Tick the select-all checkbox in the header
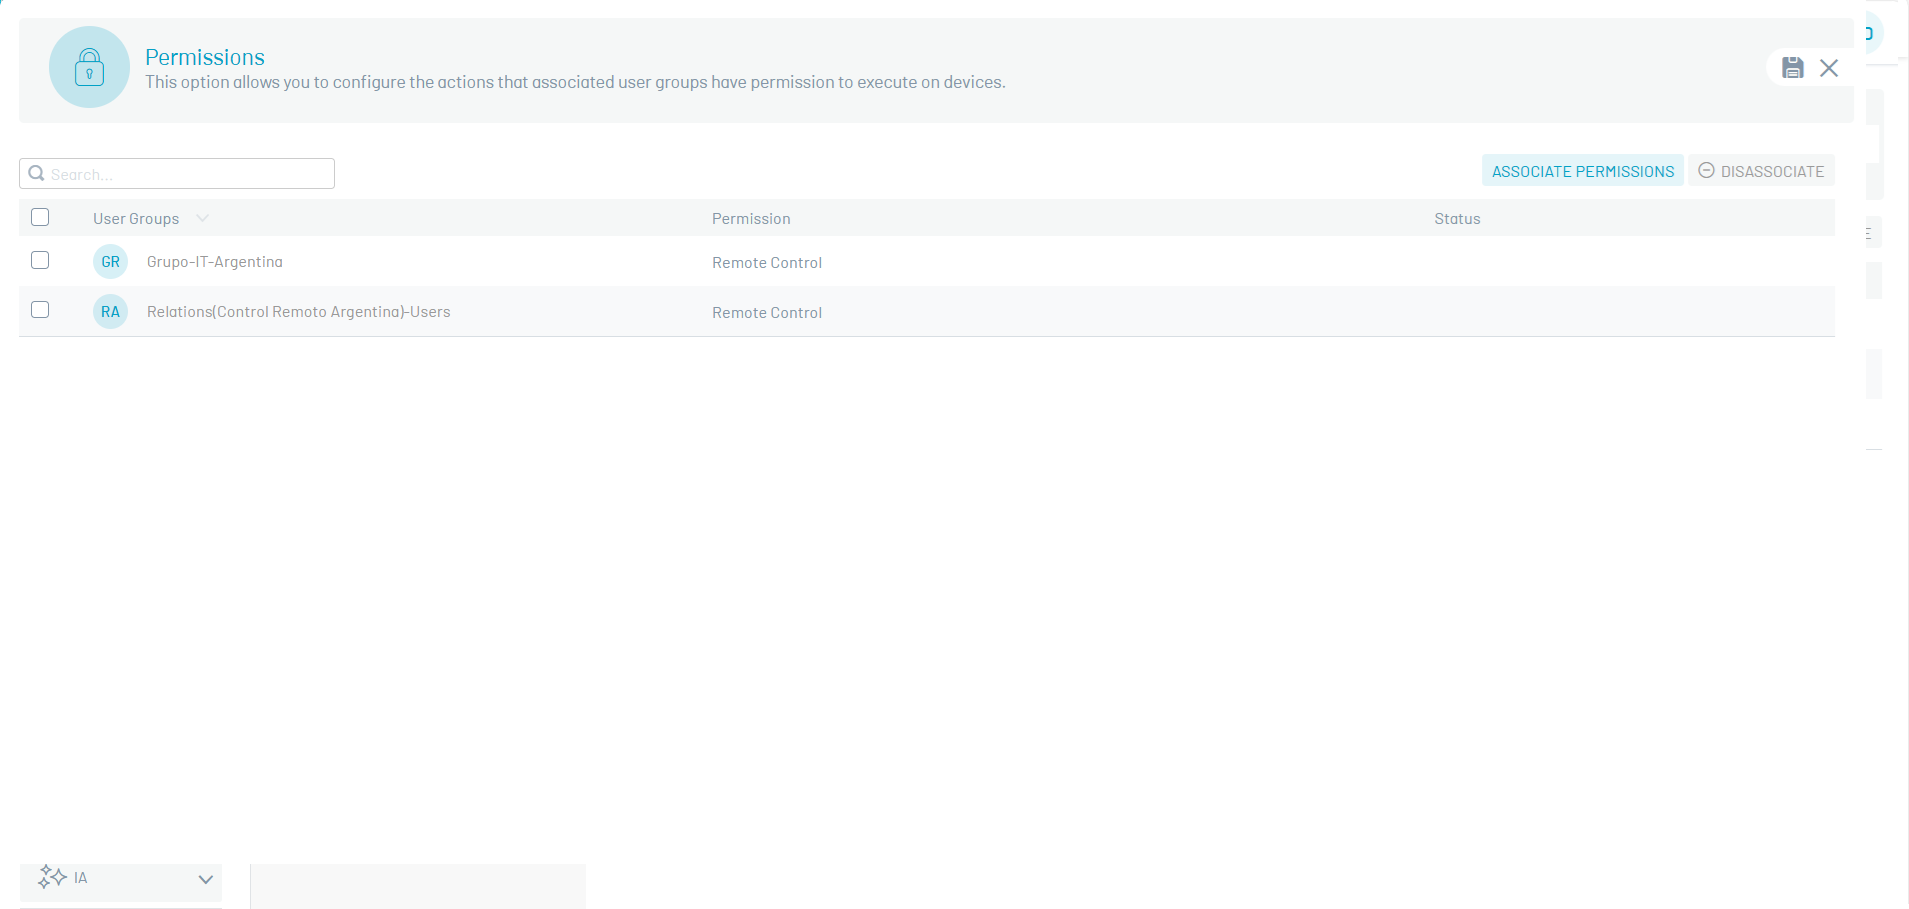 [x=40, y=217]
